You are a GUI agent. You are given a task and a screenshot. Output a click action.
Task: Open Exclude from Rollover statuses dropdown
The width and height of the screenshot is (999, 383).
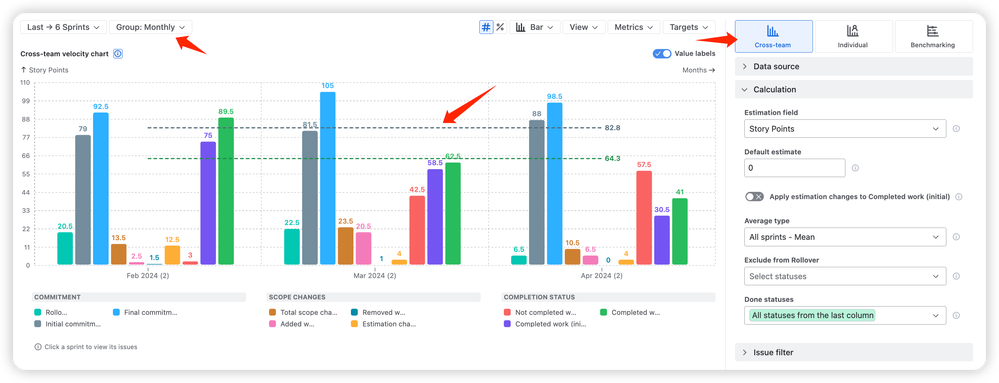click(845, 277)
